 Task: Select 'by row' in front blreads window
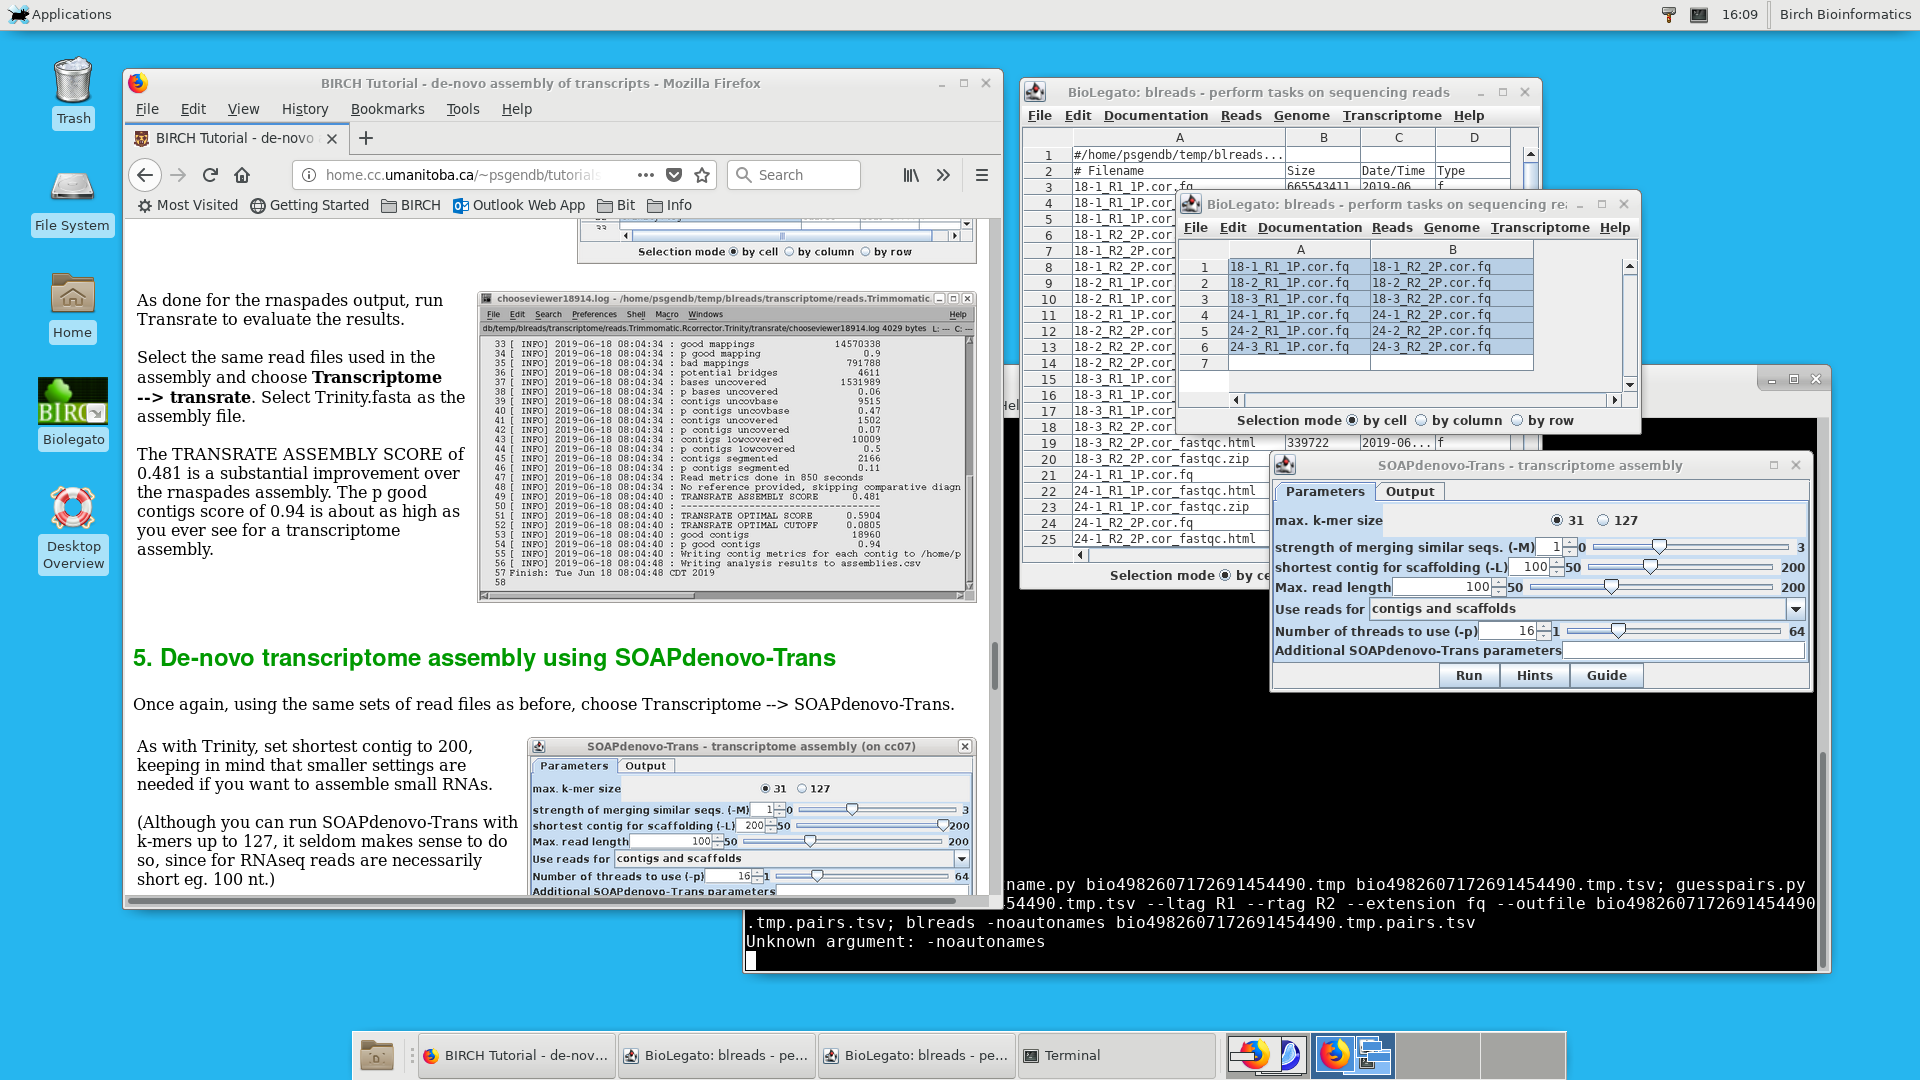tap(1517, 420)
